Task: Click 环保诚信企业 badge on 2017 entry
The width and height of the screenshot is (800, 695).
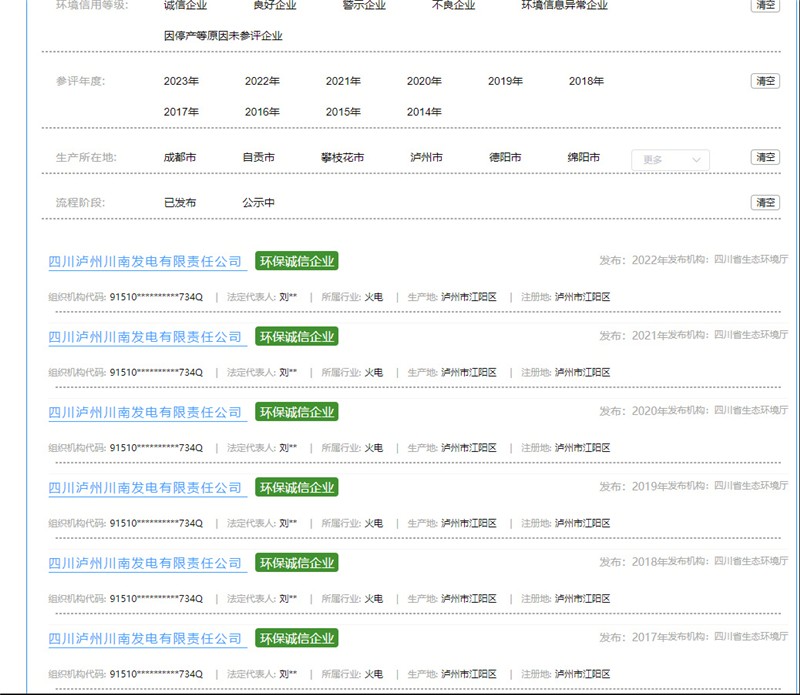Action: (x=297, y=638)
